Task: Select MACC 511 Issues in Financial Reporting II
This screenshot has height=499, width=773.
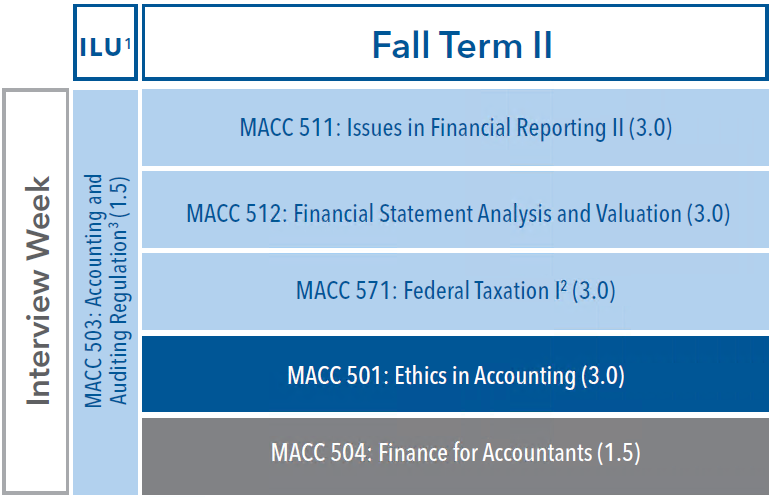Action: point(455,128)
